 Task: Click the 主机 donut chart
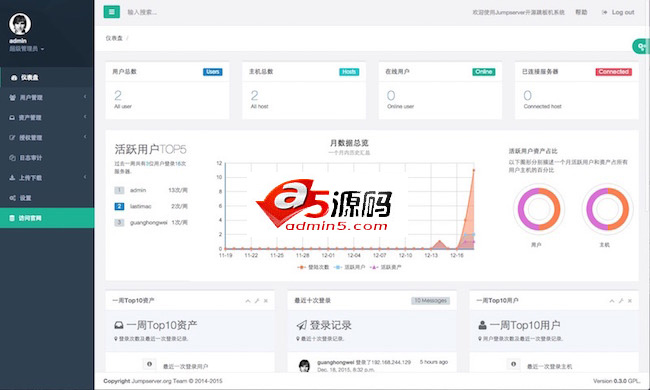(607, 209)
